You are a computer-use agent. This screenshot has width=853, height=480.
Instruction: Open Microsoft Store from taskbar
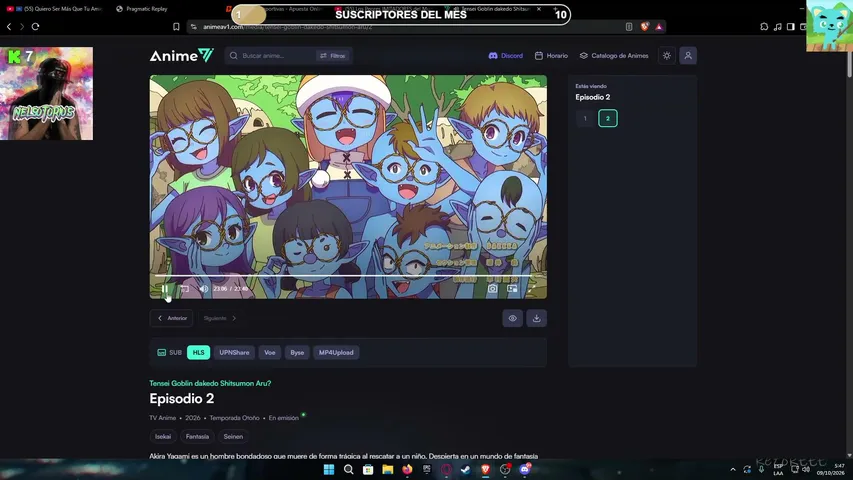pyautogui.click(x=368, y=469)
